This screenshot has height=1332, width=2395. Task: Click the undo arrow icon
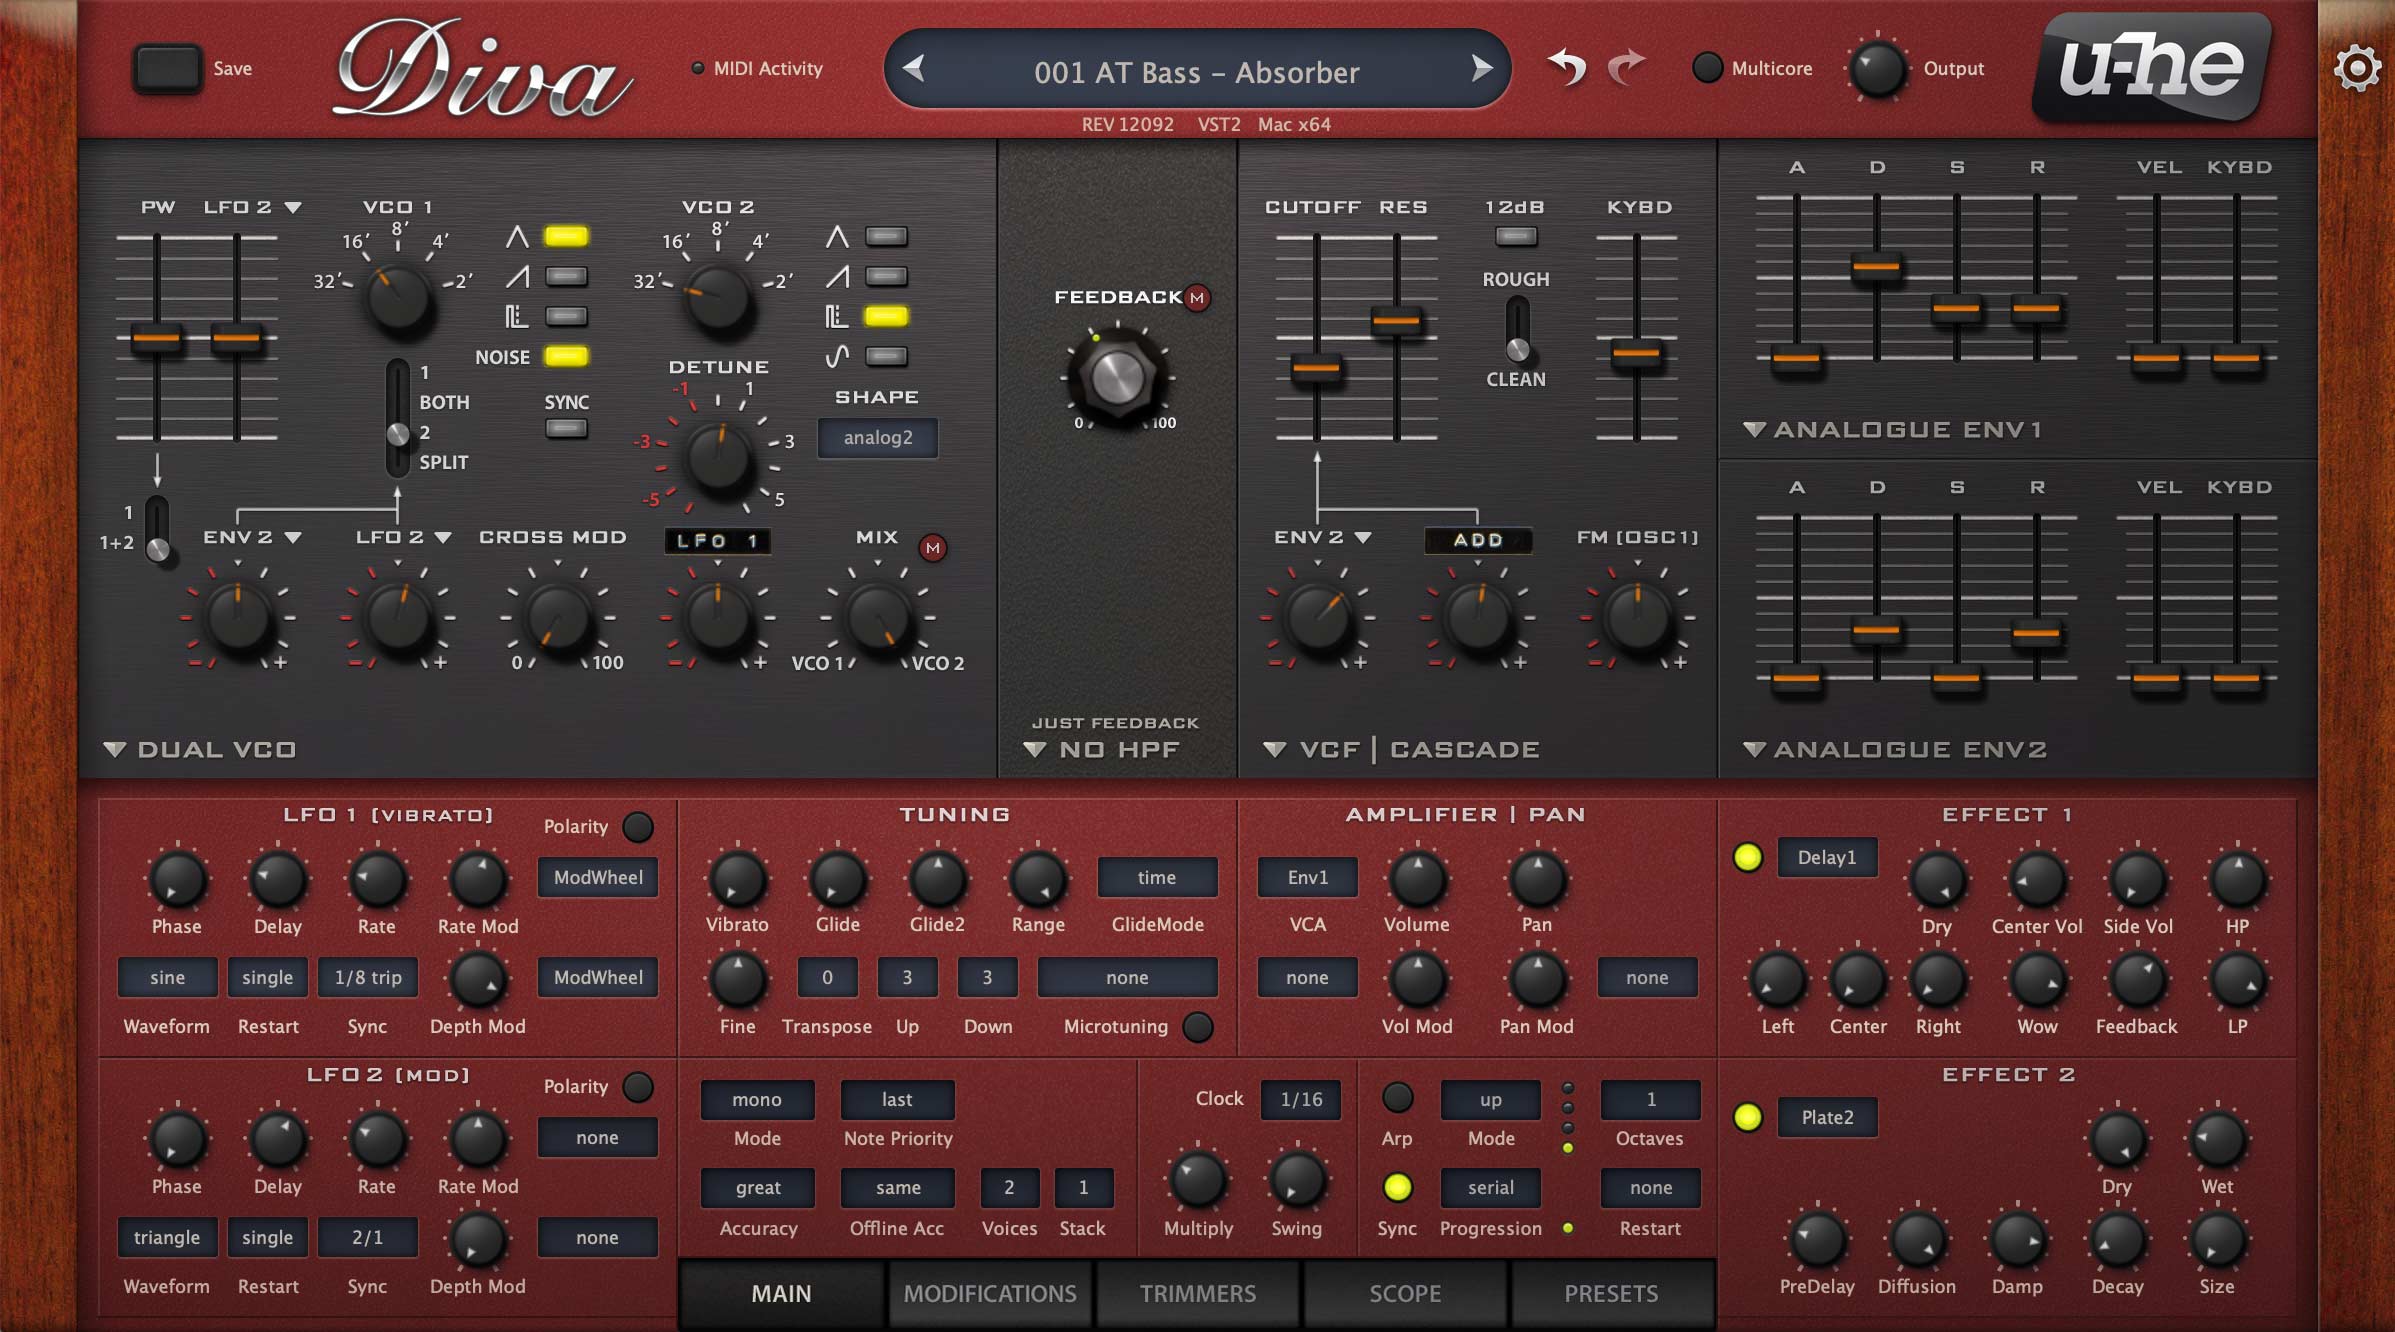coord(1567,68)
